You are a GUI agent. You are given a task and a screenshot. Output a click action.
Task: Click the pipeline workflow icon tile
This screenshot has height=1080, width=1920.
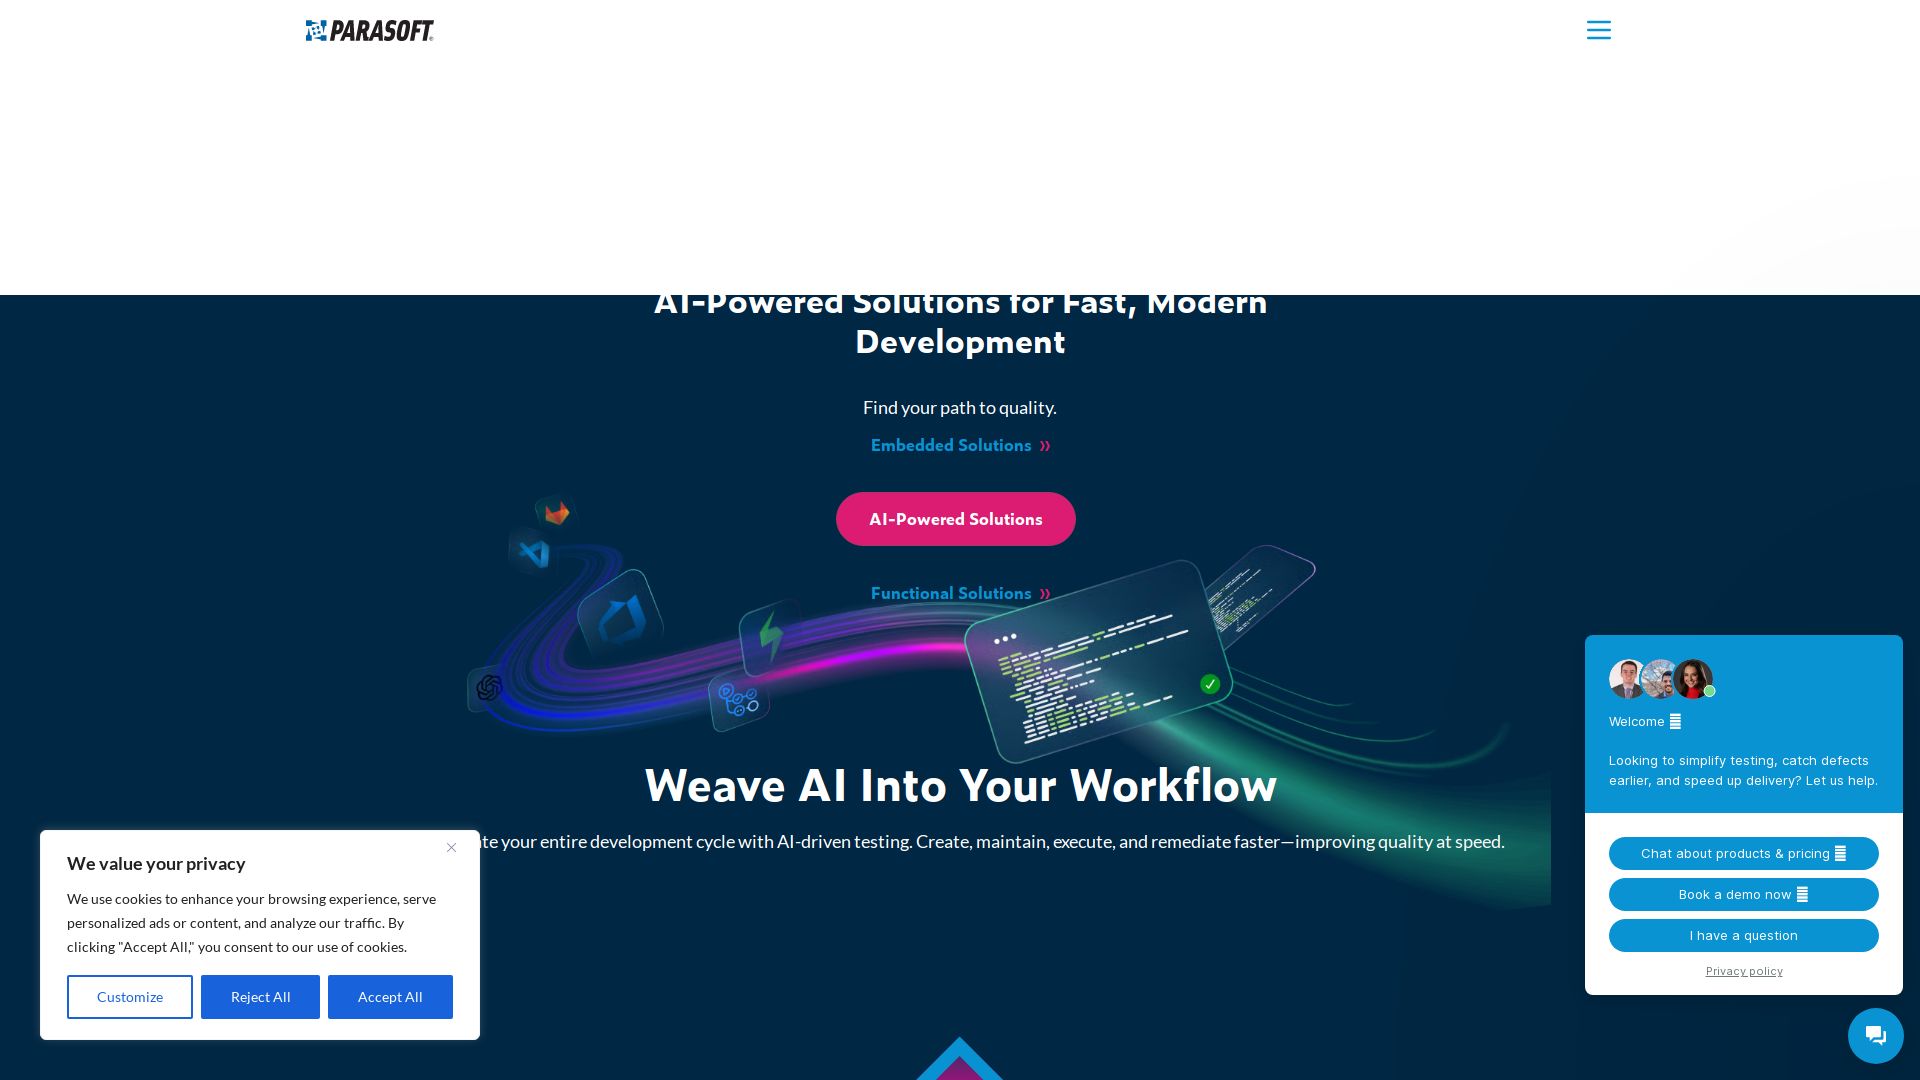[x=739, y=700]
